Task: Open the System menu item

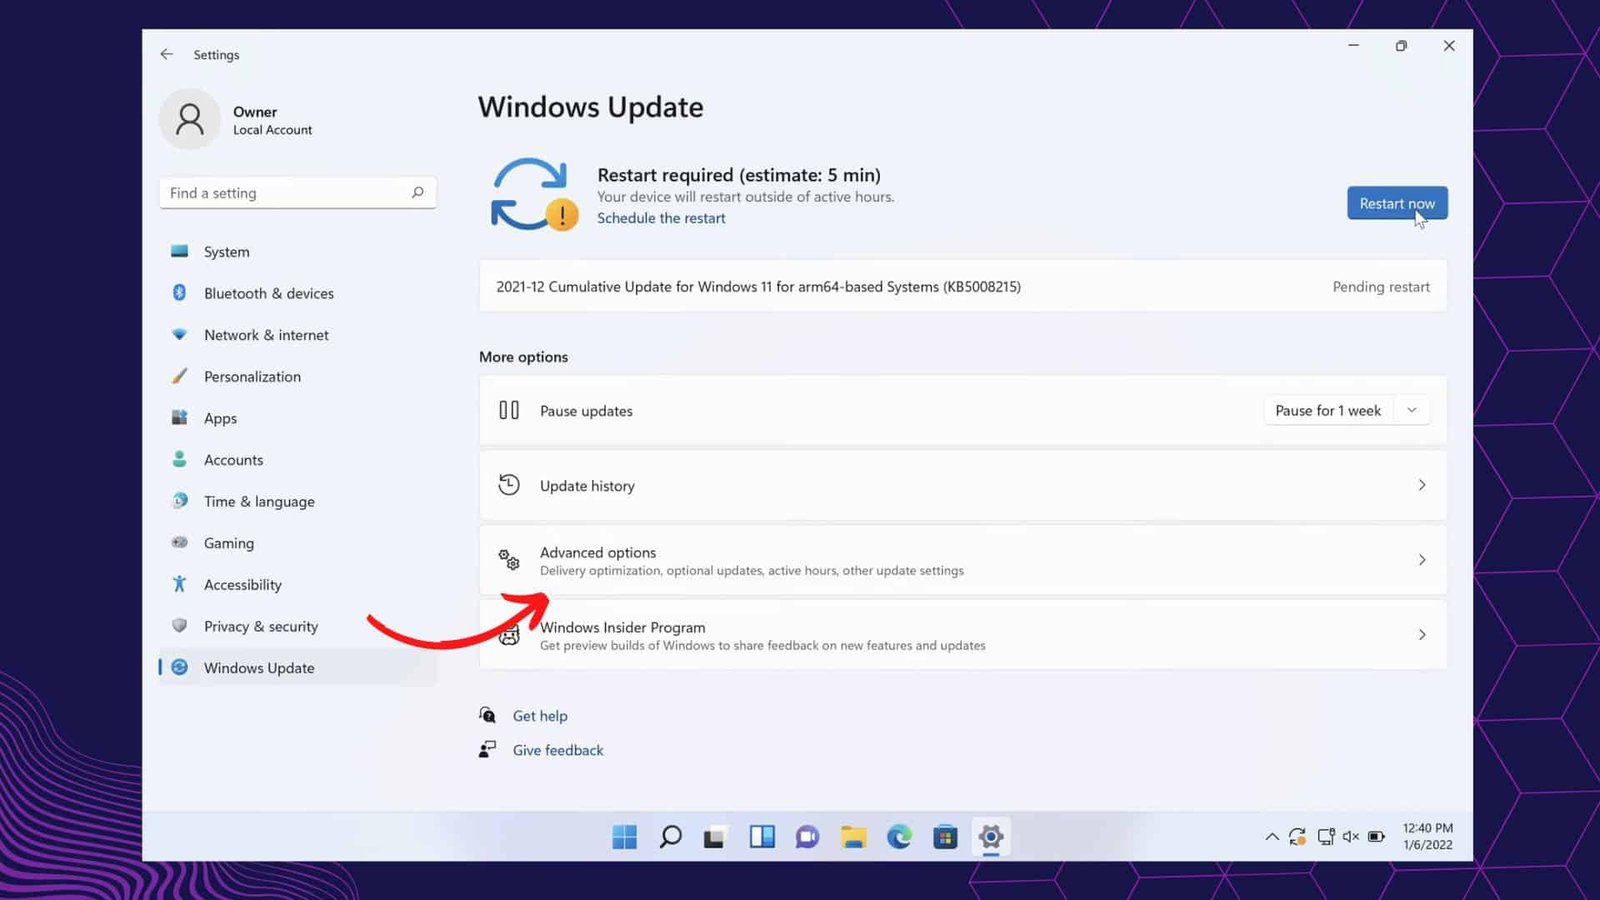Action: 297,251
